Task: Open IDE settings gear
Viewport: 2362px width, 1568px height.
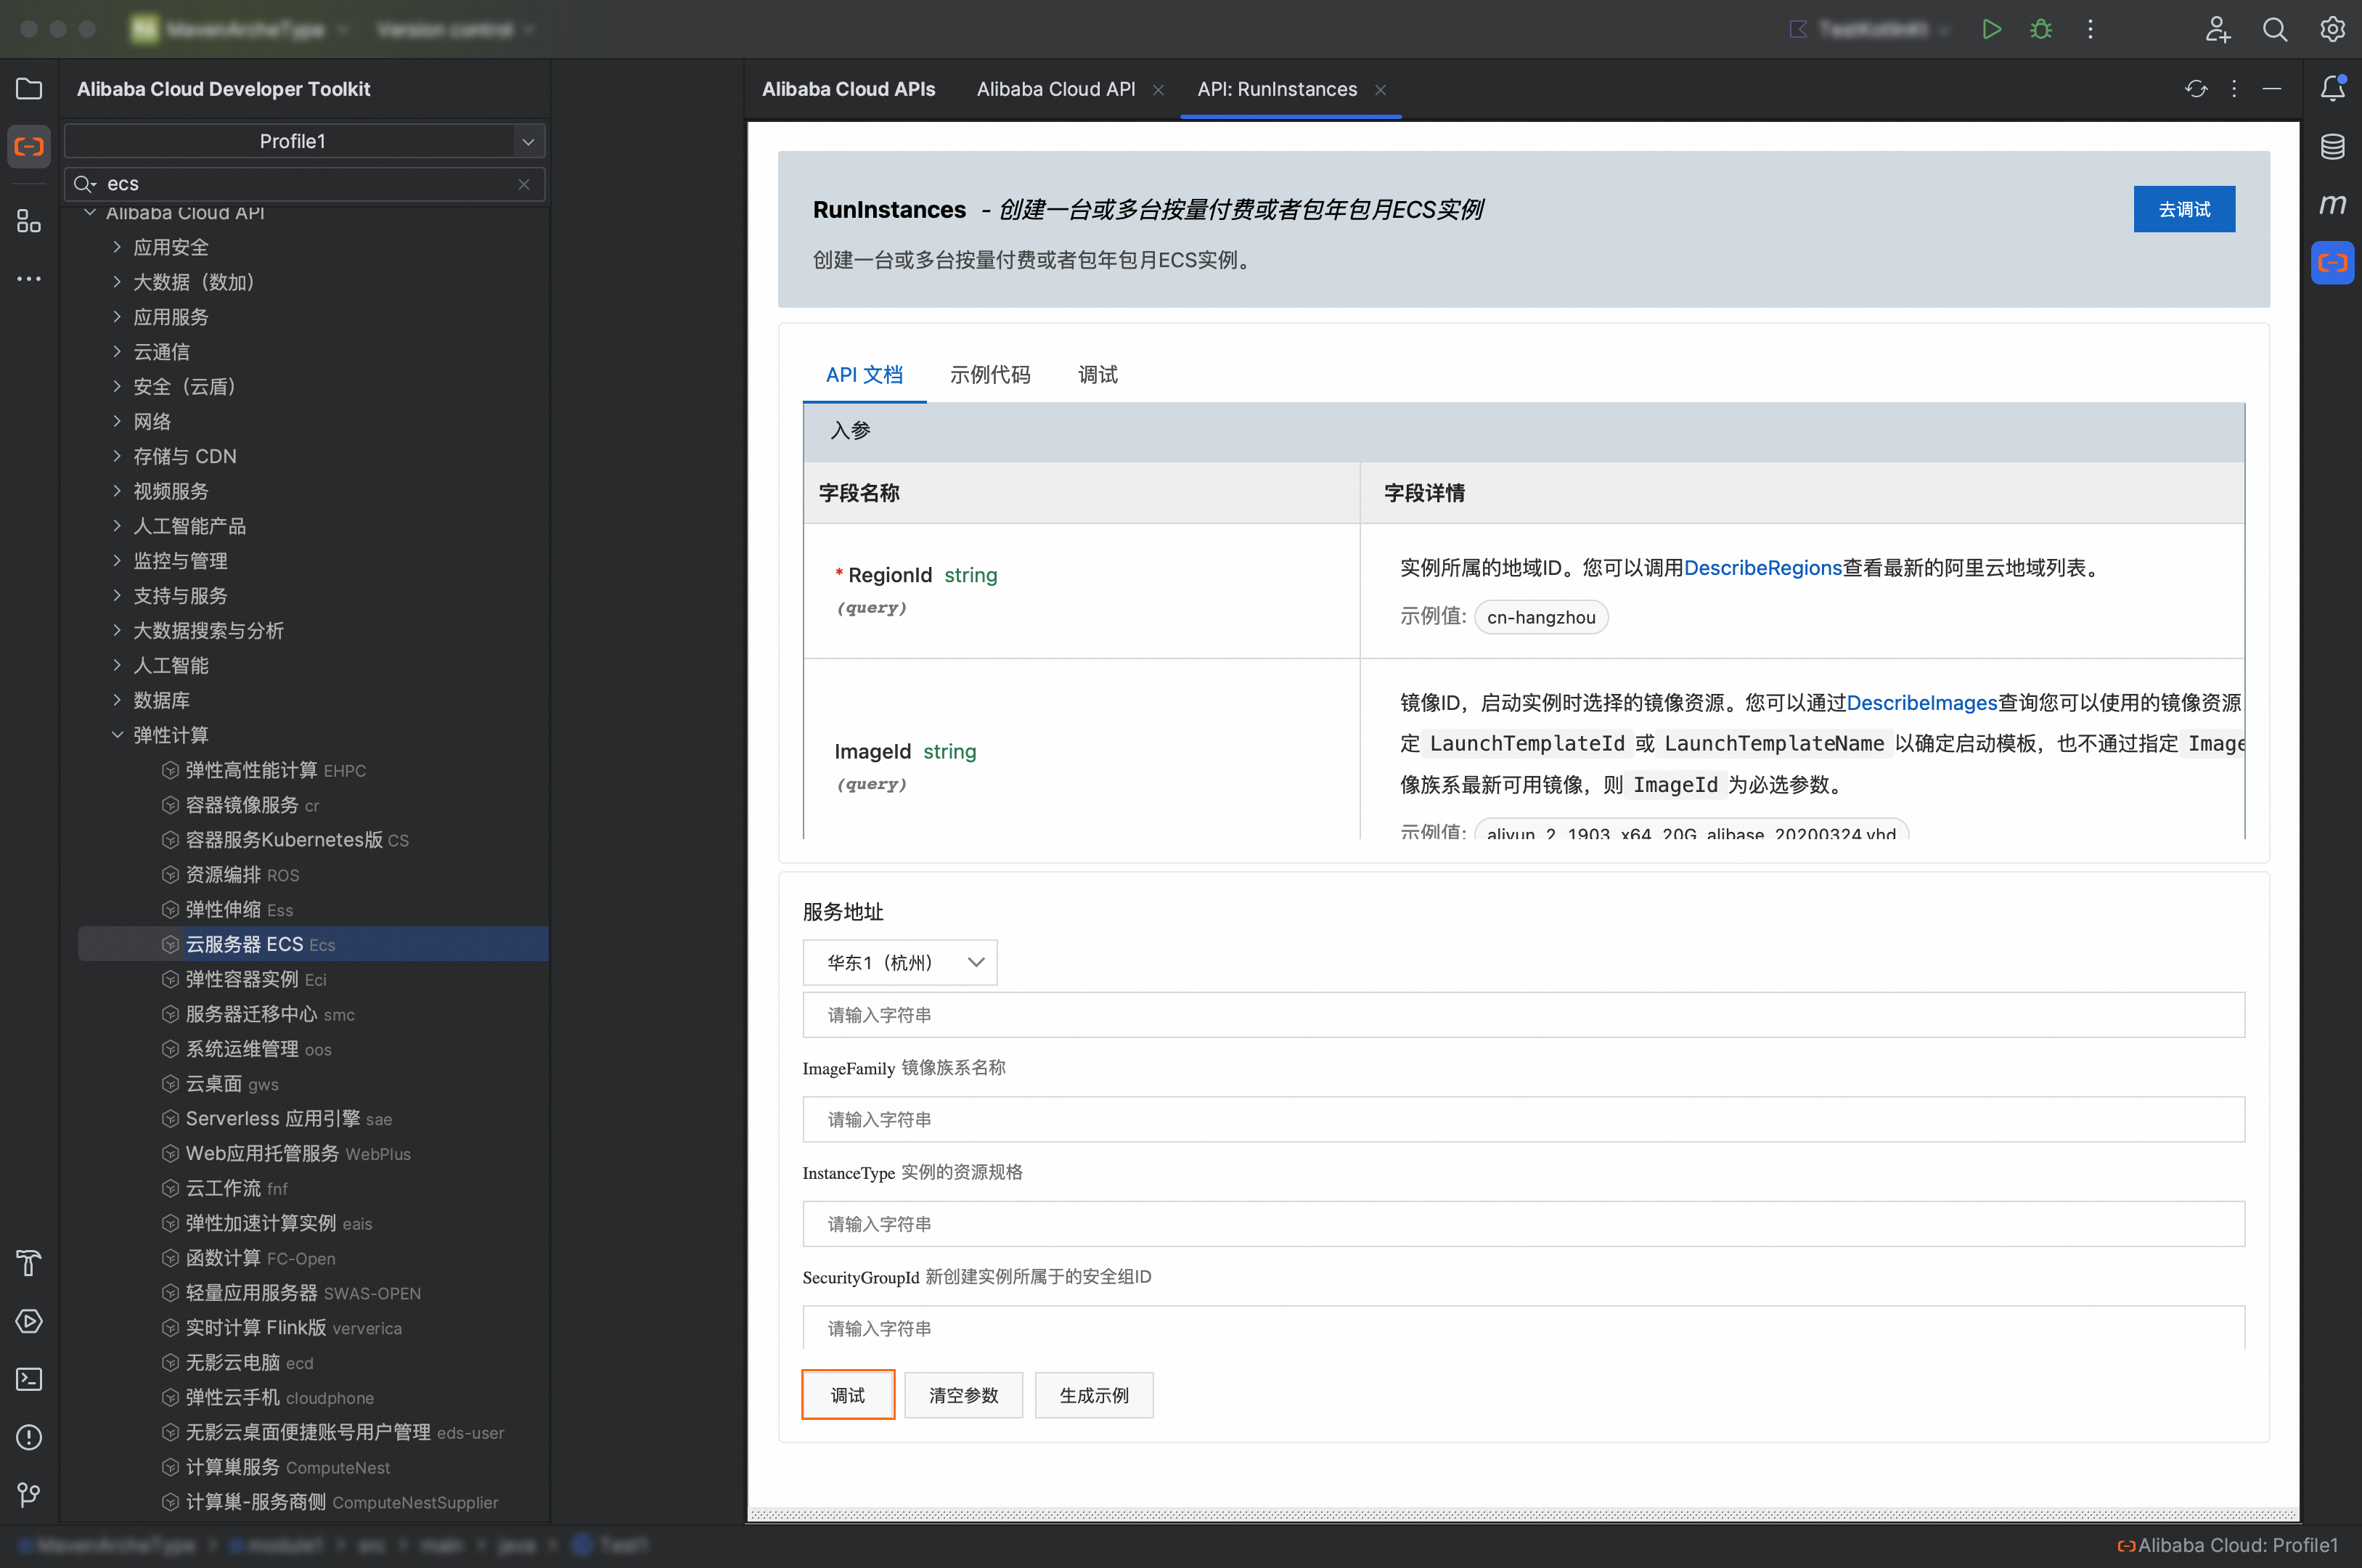Action: (2332, 29)
